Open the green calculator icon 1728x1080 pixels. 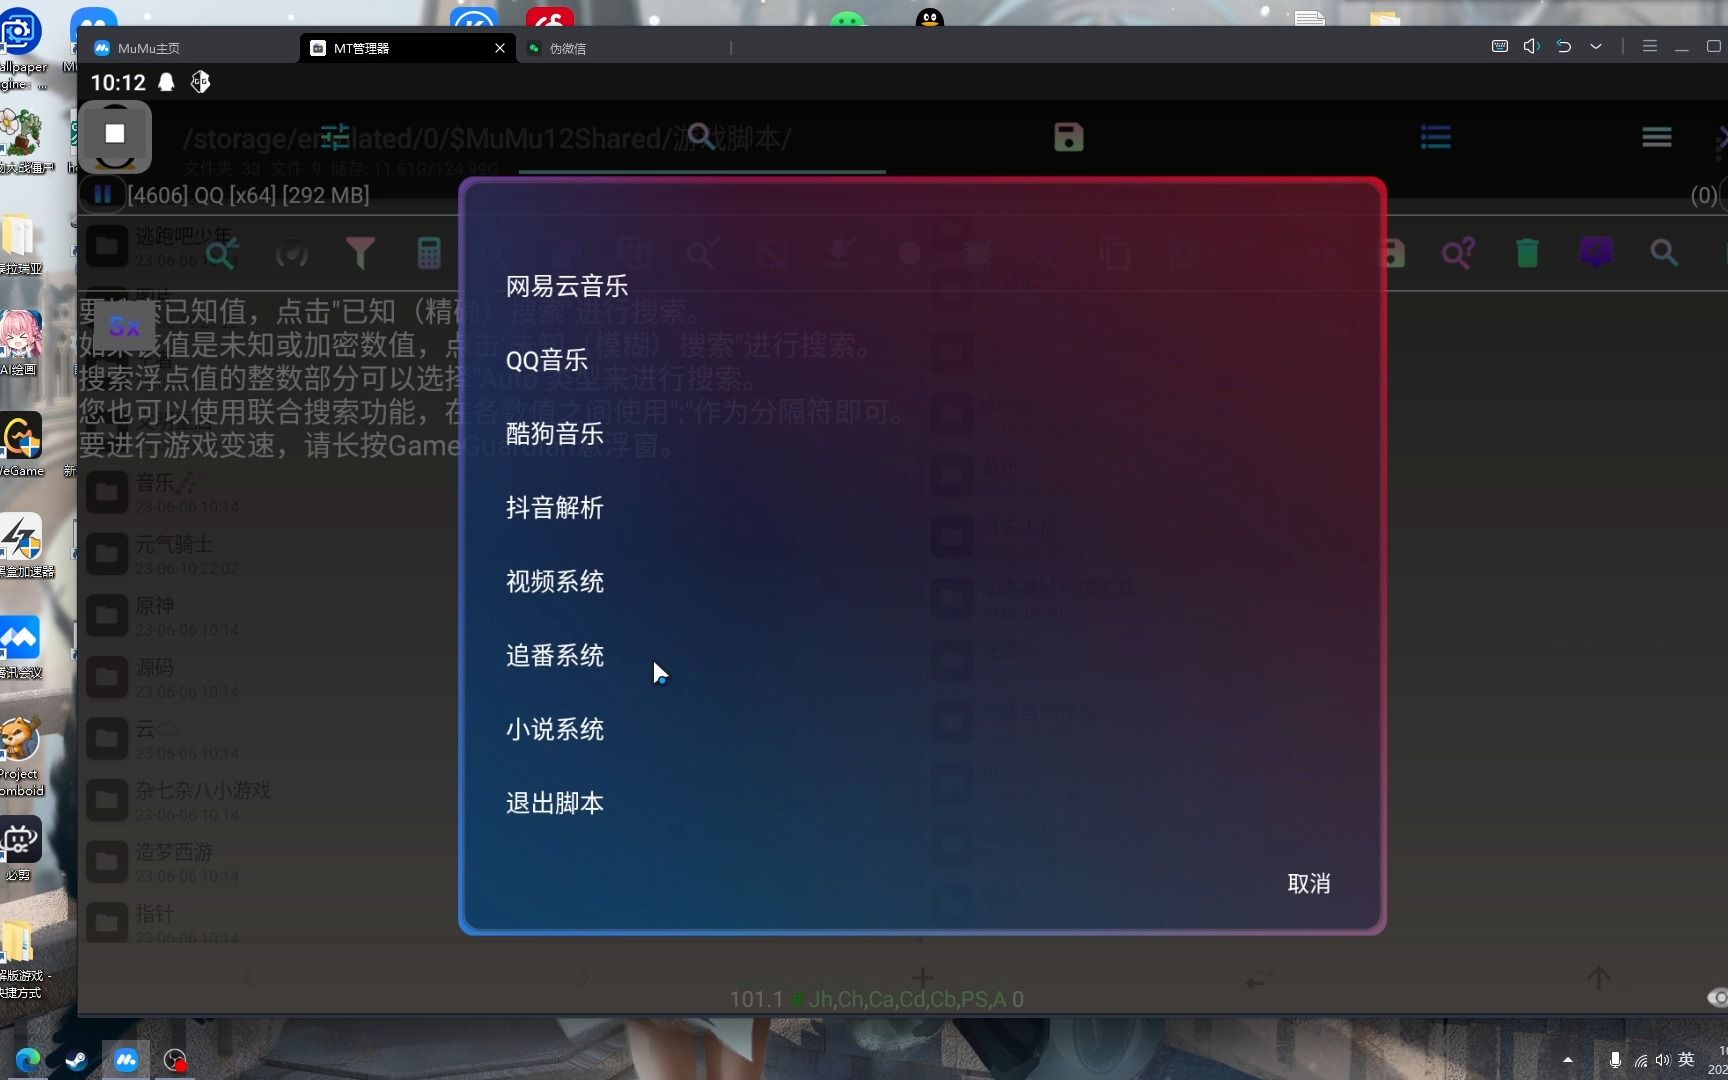(429, 254)
